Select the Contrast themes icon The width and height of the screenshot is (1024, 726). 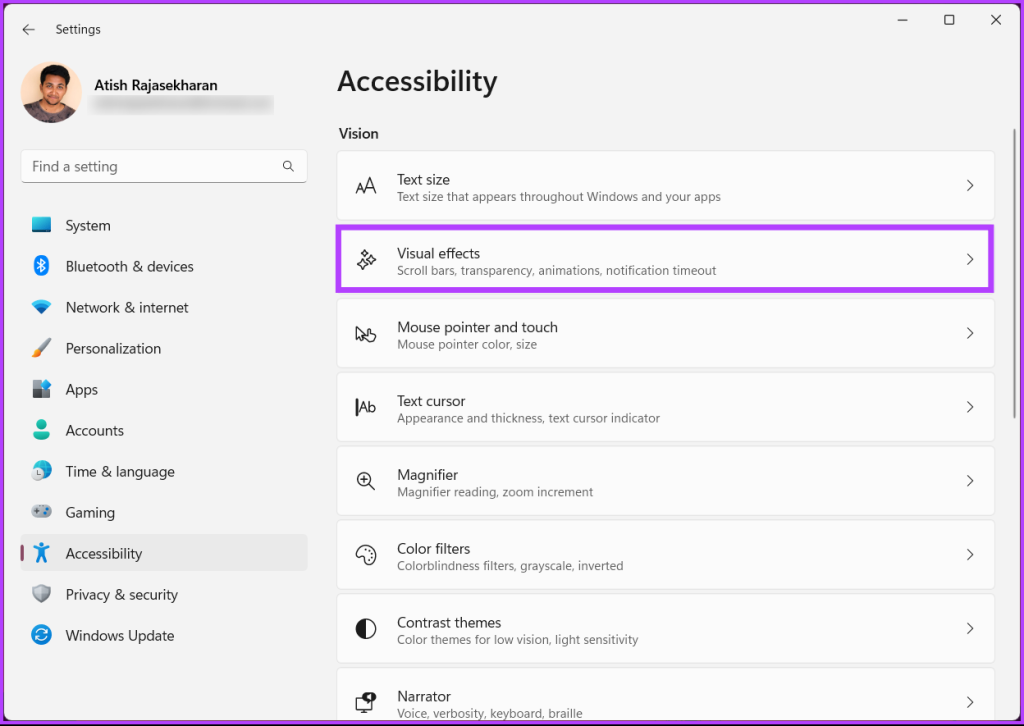[365, 628]
